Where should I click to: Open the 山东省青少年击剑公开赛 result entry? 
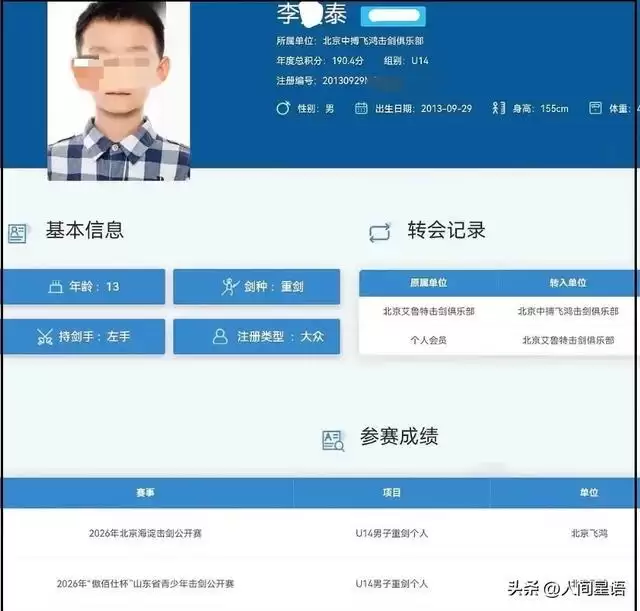146,583
